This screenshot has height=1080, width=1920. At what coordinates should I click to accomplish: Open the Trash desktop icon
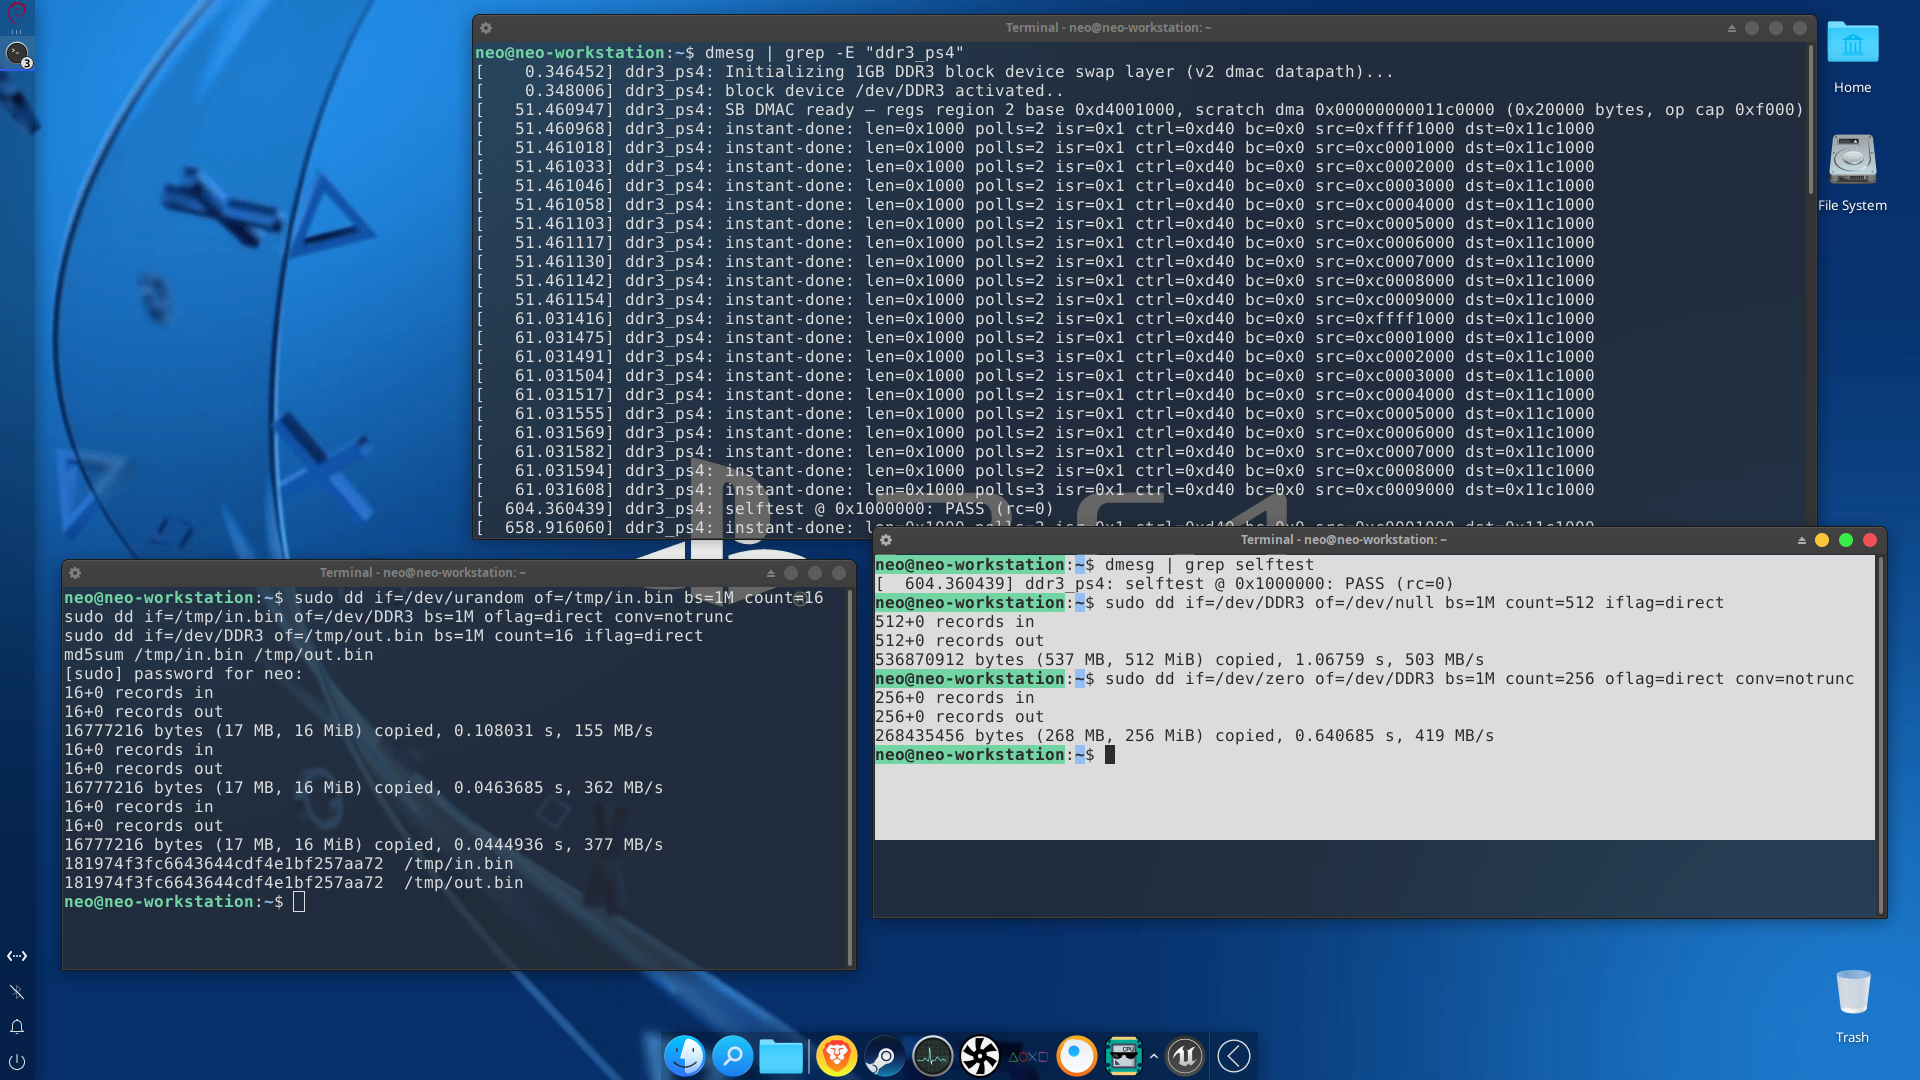pos(1852,1006)
